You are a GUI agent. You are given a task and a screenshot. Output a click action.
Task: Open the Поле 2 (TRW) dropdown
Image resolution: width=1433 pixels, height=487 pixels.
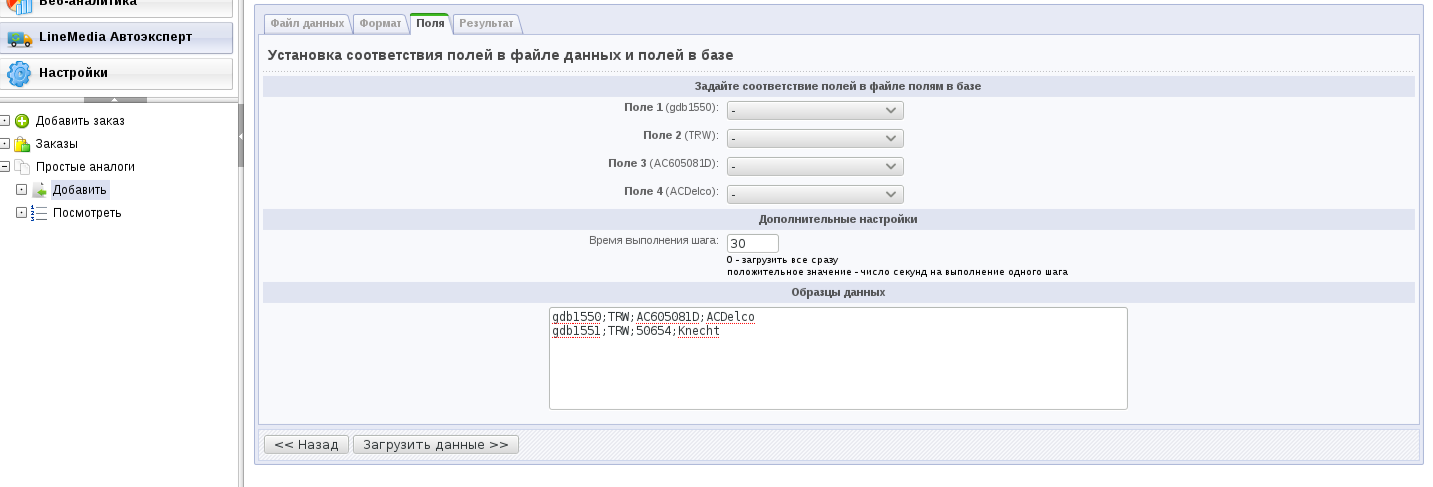tap(815, 139)
